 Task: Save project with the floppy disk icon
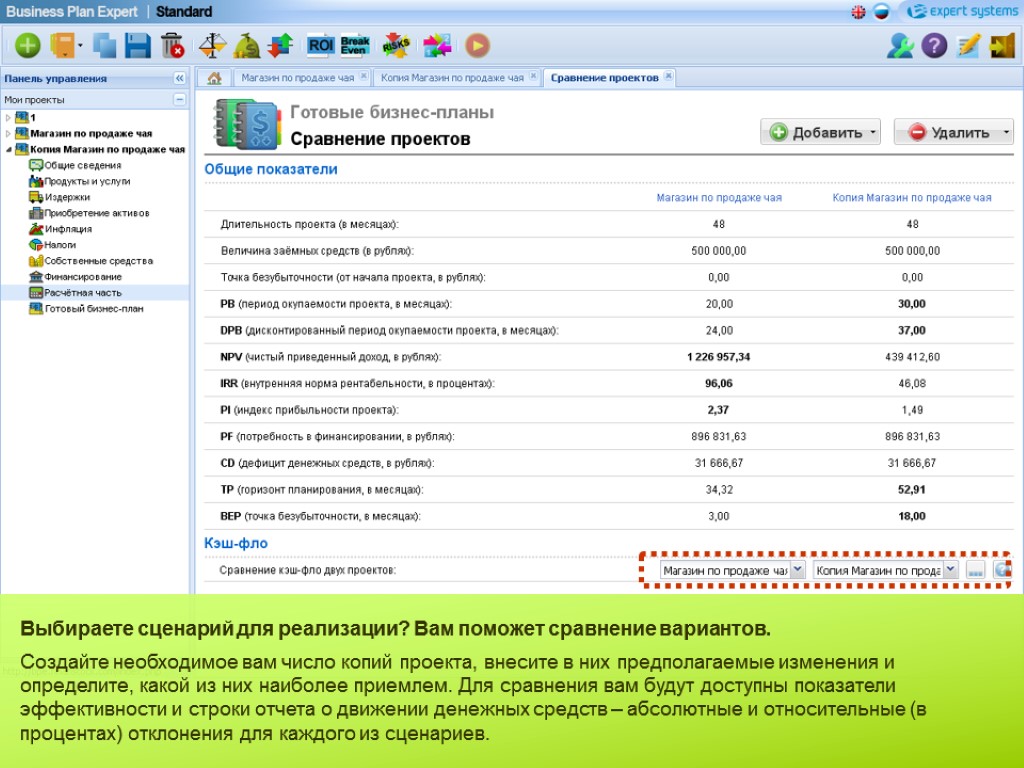pyautogui.click(x=138, y=46)
